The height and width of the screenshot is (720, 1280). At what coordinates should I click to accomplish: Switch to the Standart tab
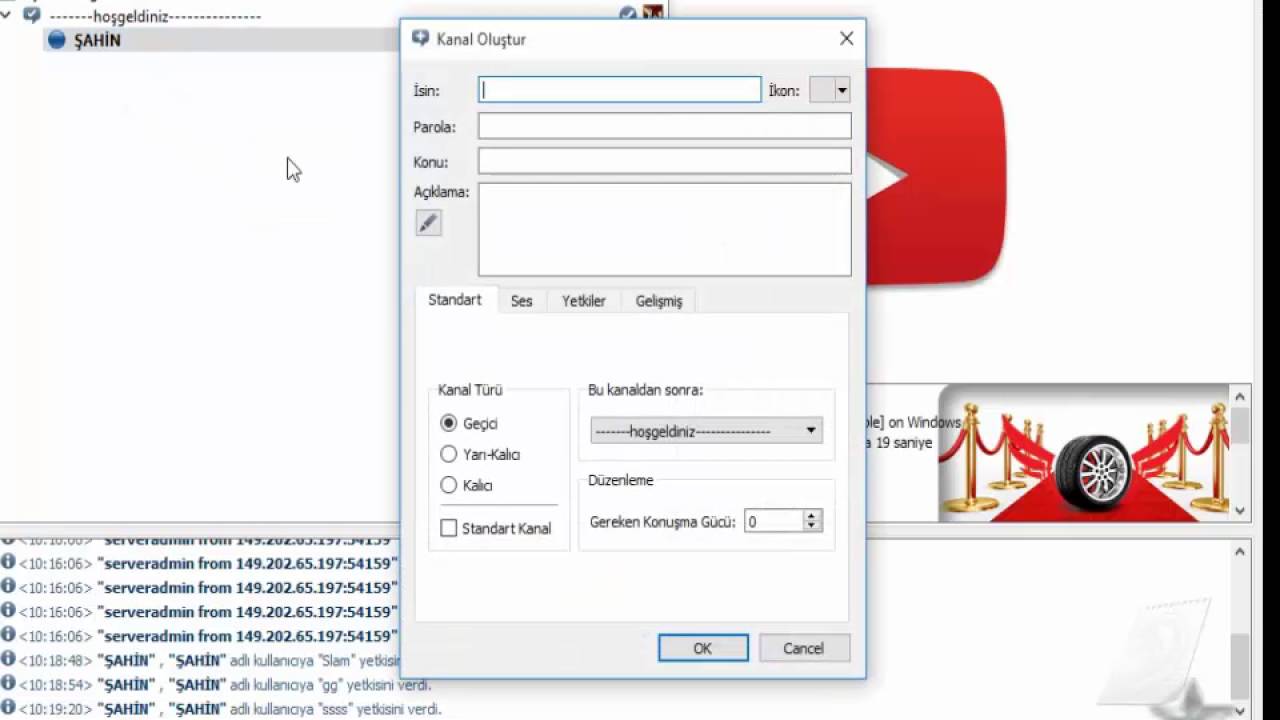pos(455,300)
